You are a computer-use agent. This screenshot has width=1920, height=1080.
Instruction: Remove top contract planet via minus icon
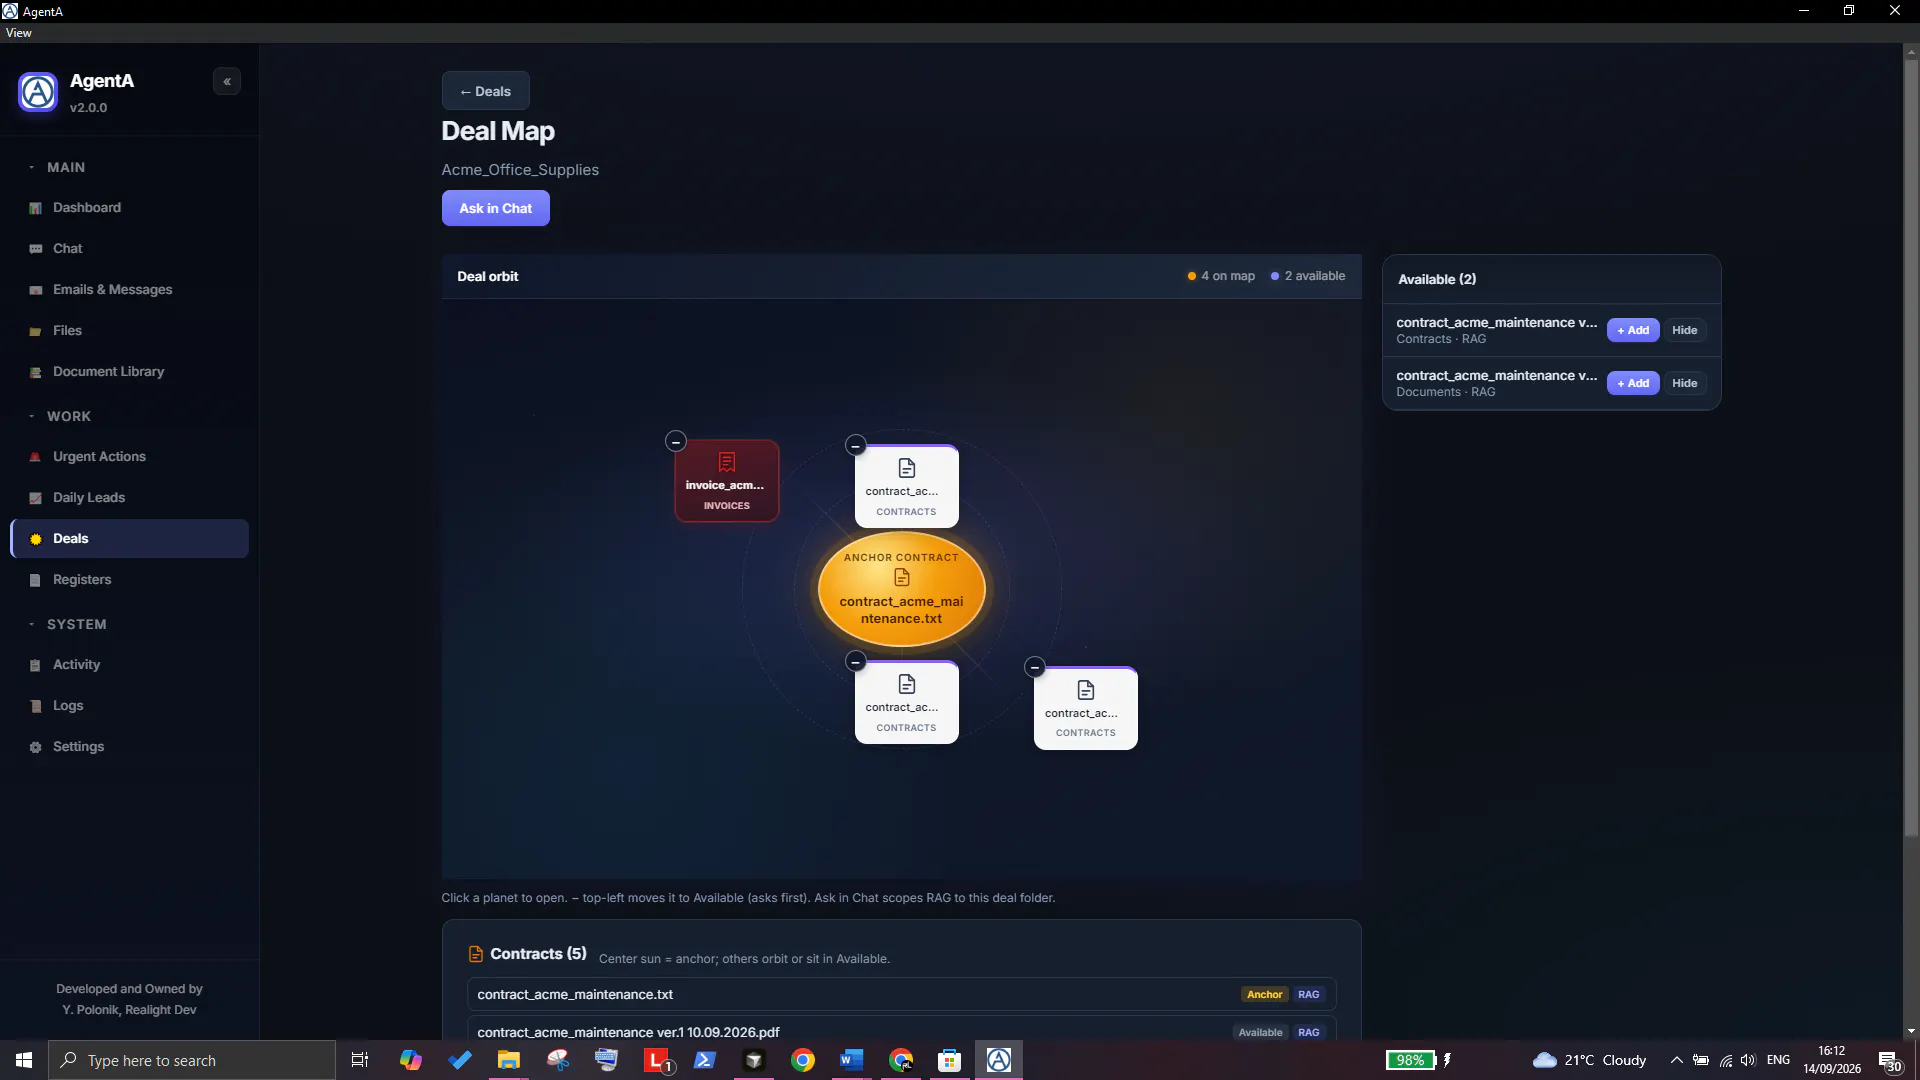click(855, 445)
